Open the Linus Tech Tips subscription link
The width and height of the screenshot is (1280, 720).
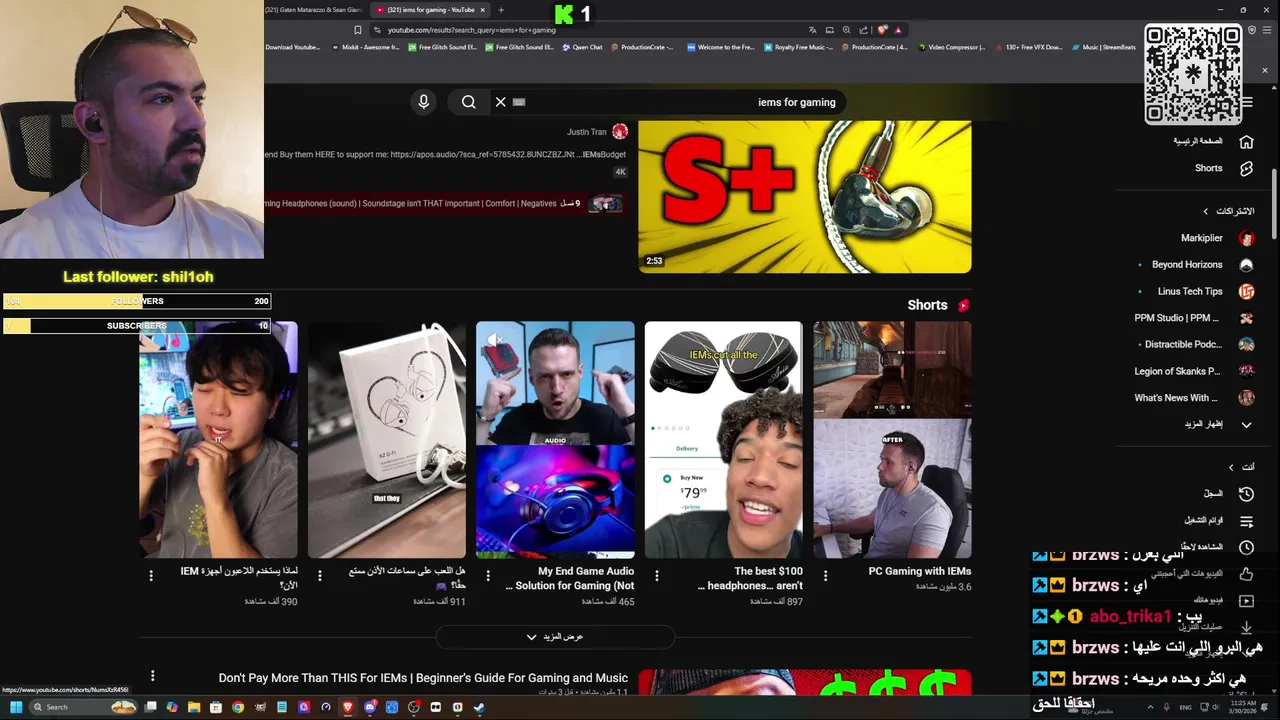(x=1190, y=291)
